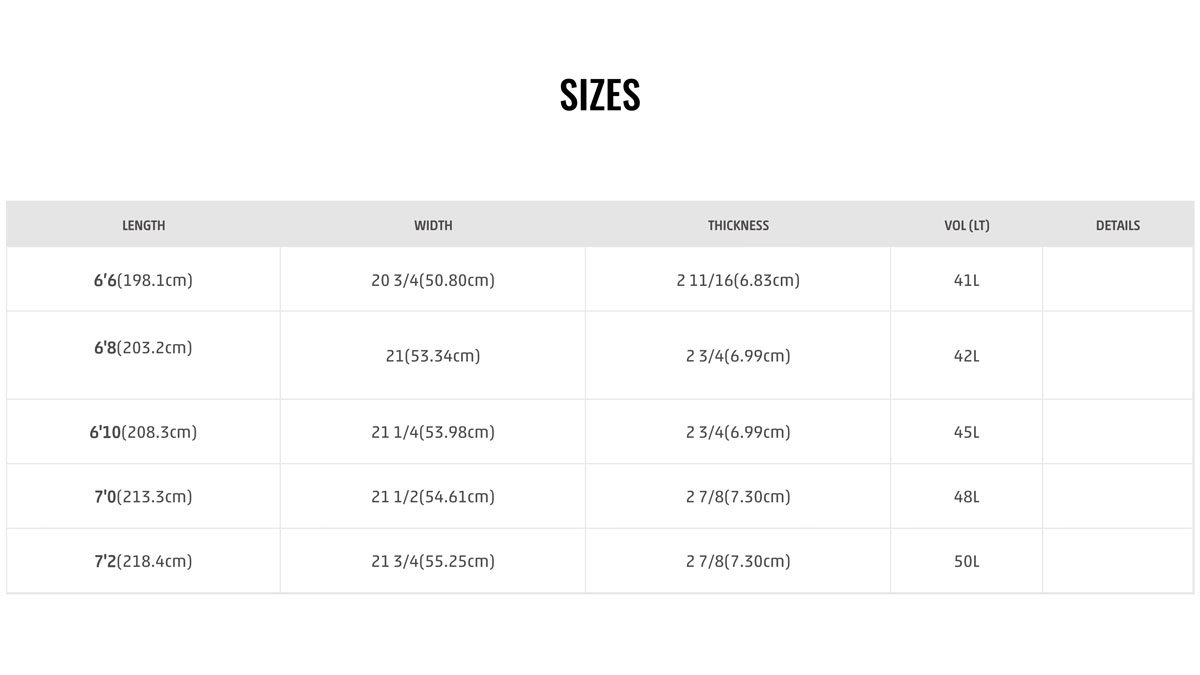The height and width of the screenshot is (675, 1200).
Task: Click the 21 1/4 (53.98cm) width cell
Action: (x=433, y=433)
